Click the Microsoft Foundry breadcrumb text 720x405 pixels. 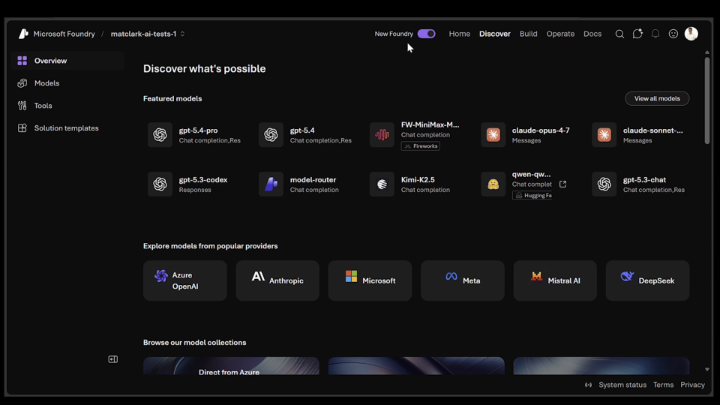[64, 34]
